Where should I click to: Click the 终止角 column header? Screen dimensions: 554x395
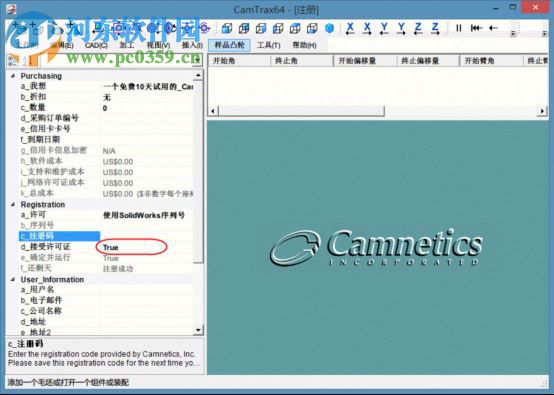click(x=302, y=61)
